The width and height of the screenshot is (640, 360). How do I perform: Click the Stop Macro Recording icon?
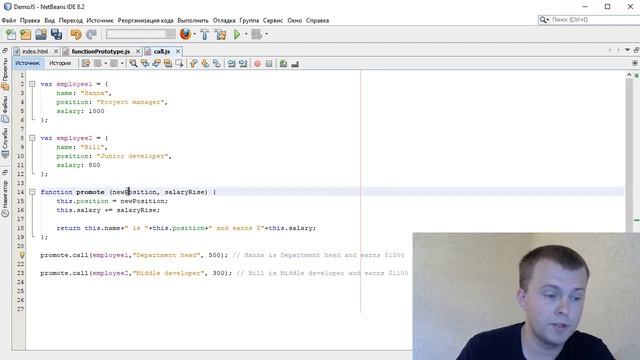(269, 64)
